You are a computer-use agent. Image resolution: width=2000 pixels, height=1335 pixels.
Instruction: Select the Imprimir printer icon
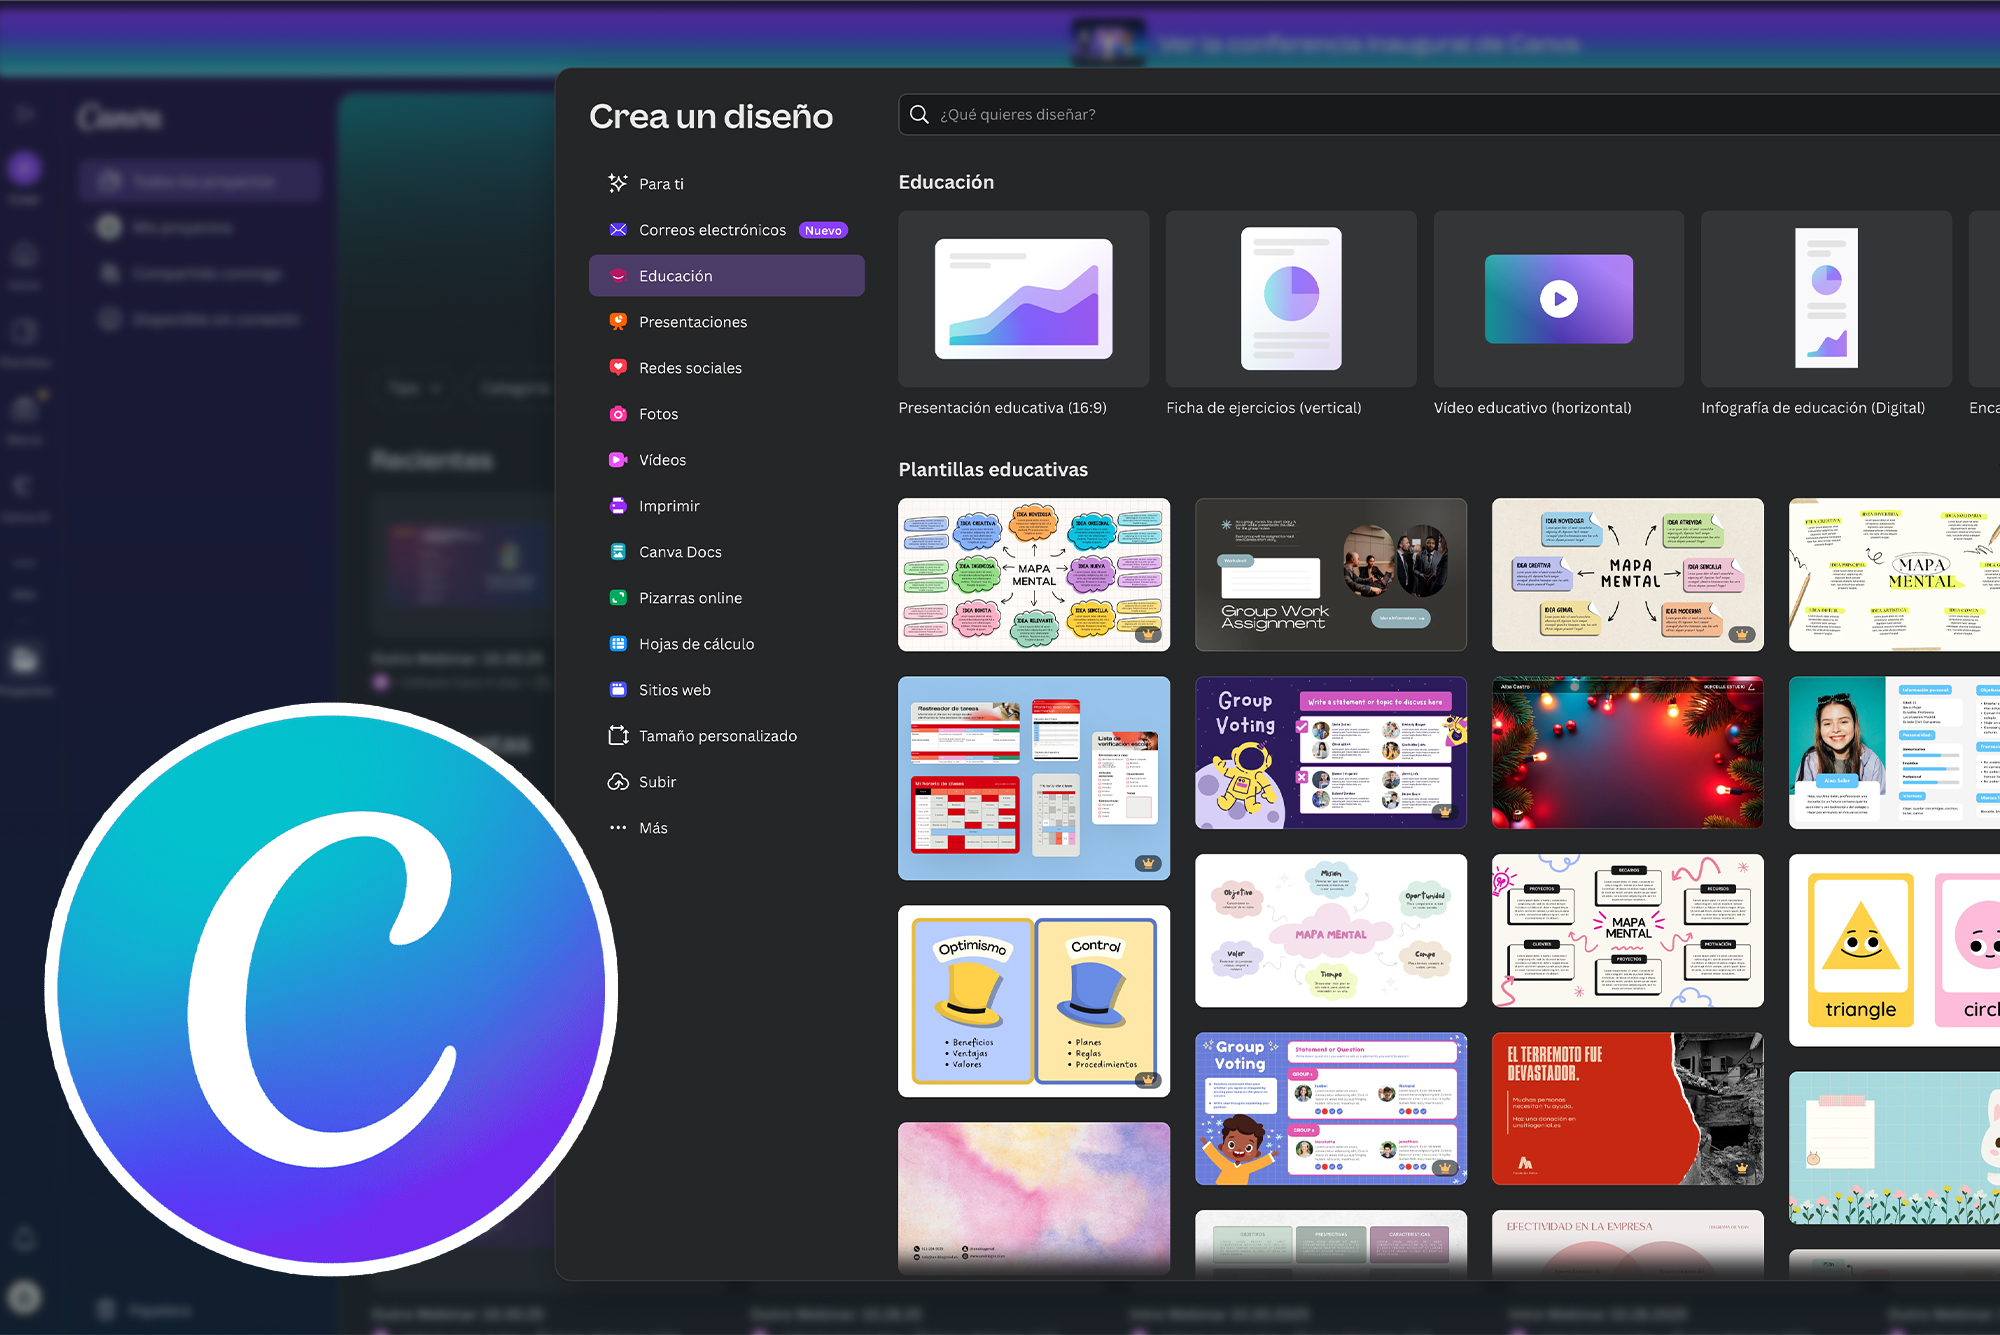click(618, 506)
